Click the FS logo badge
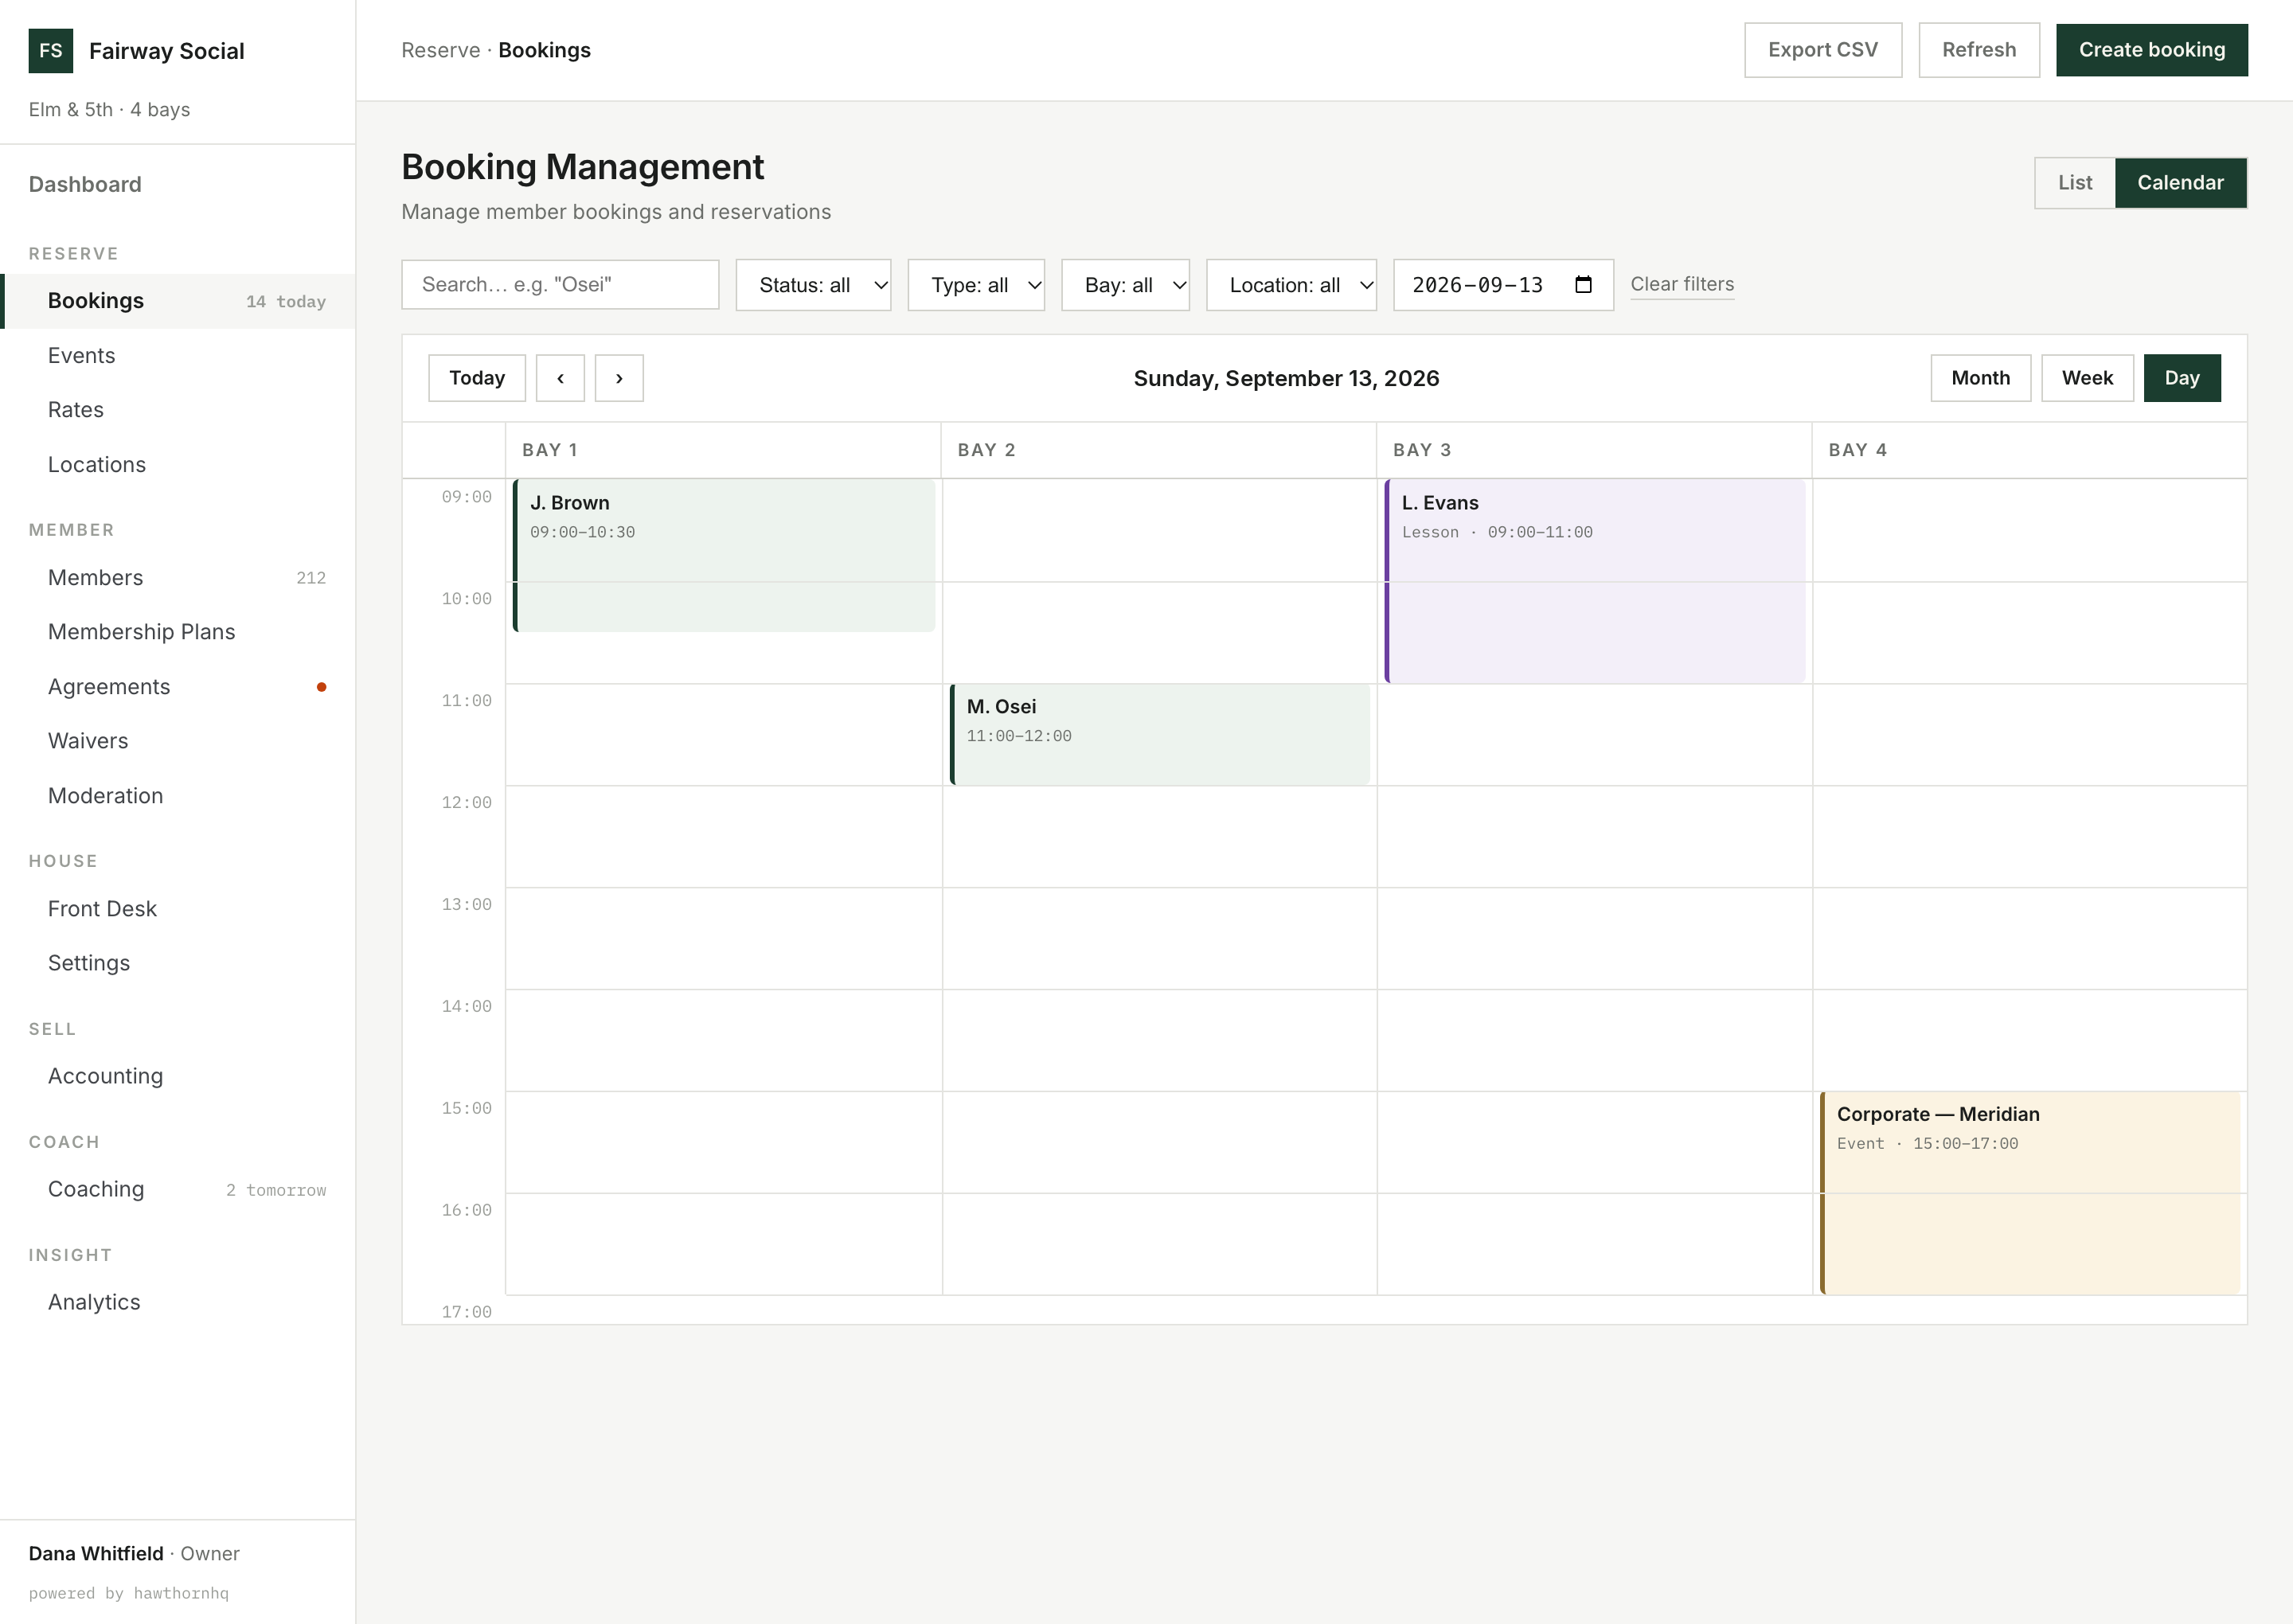 [x=51, y=51]
